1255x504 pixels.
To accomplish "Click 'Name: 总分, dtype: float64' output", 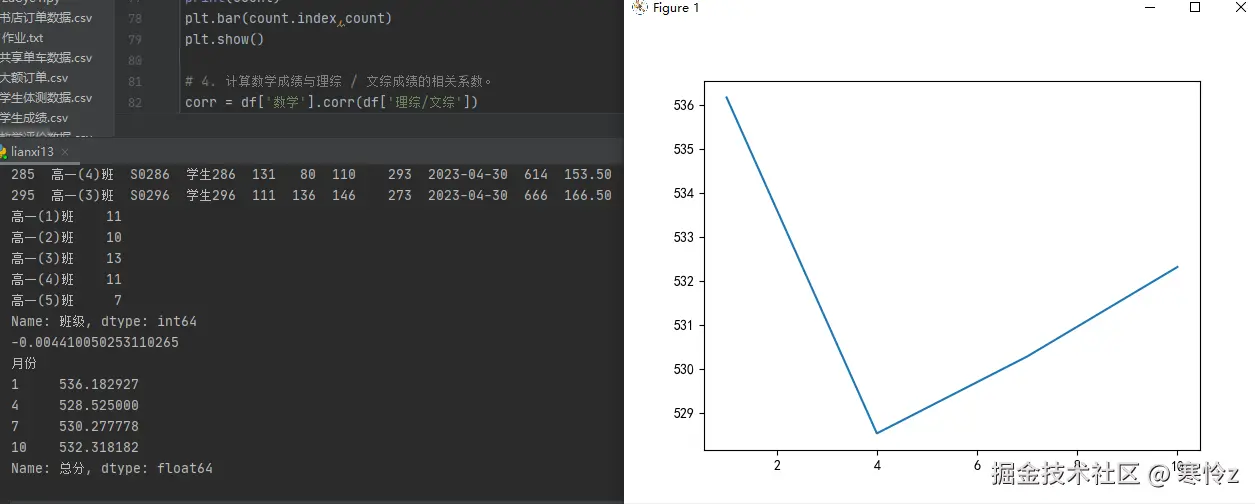I will pos(112,468).
